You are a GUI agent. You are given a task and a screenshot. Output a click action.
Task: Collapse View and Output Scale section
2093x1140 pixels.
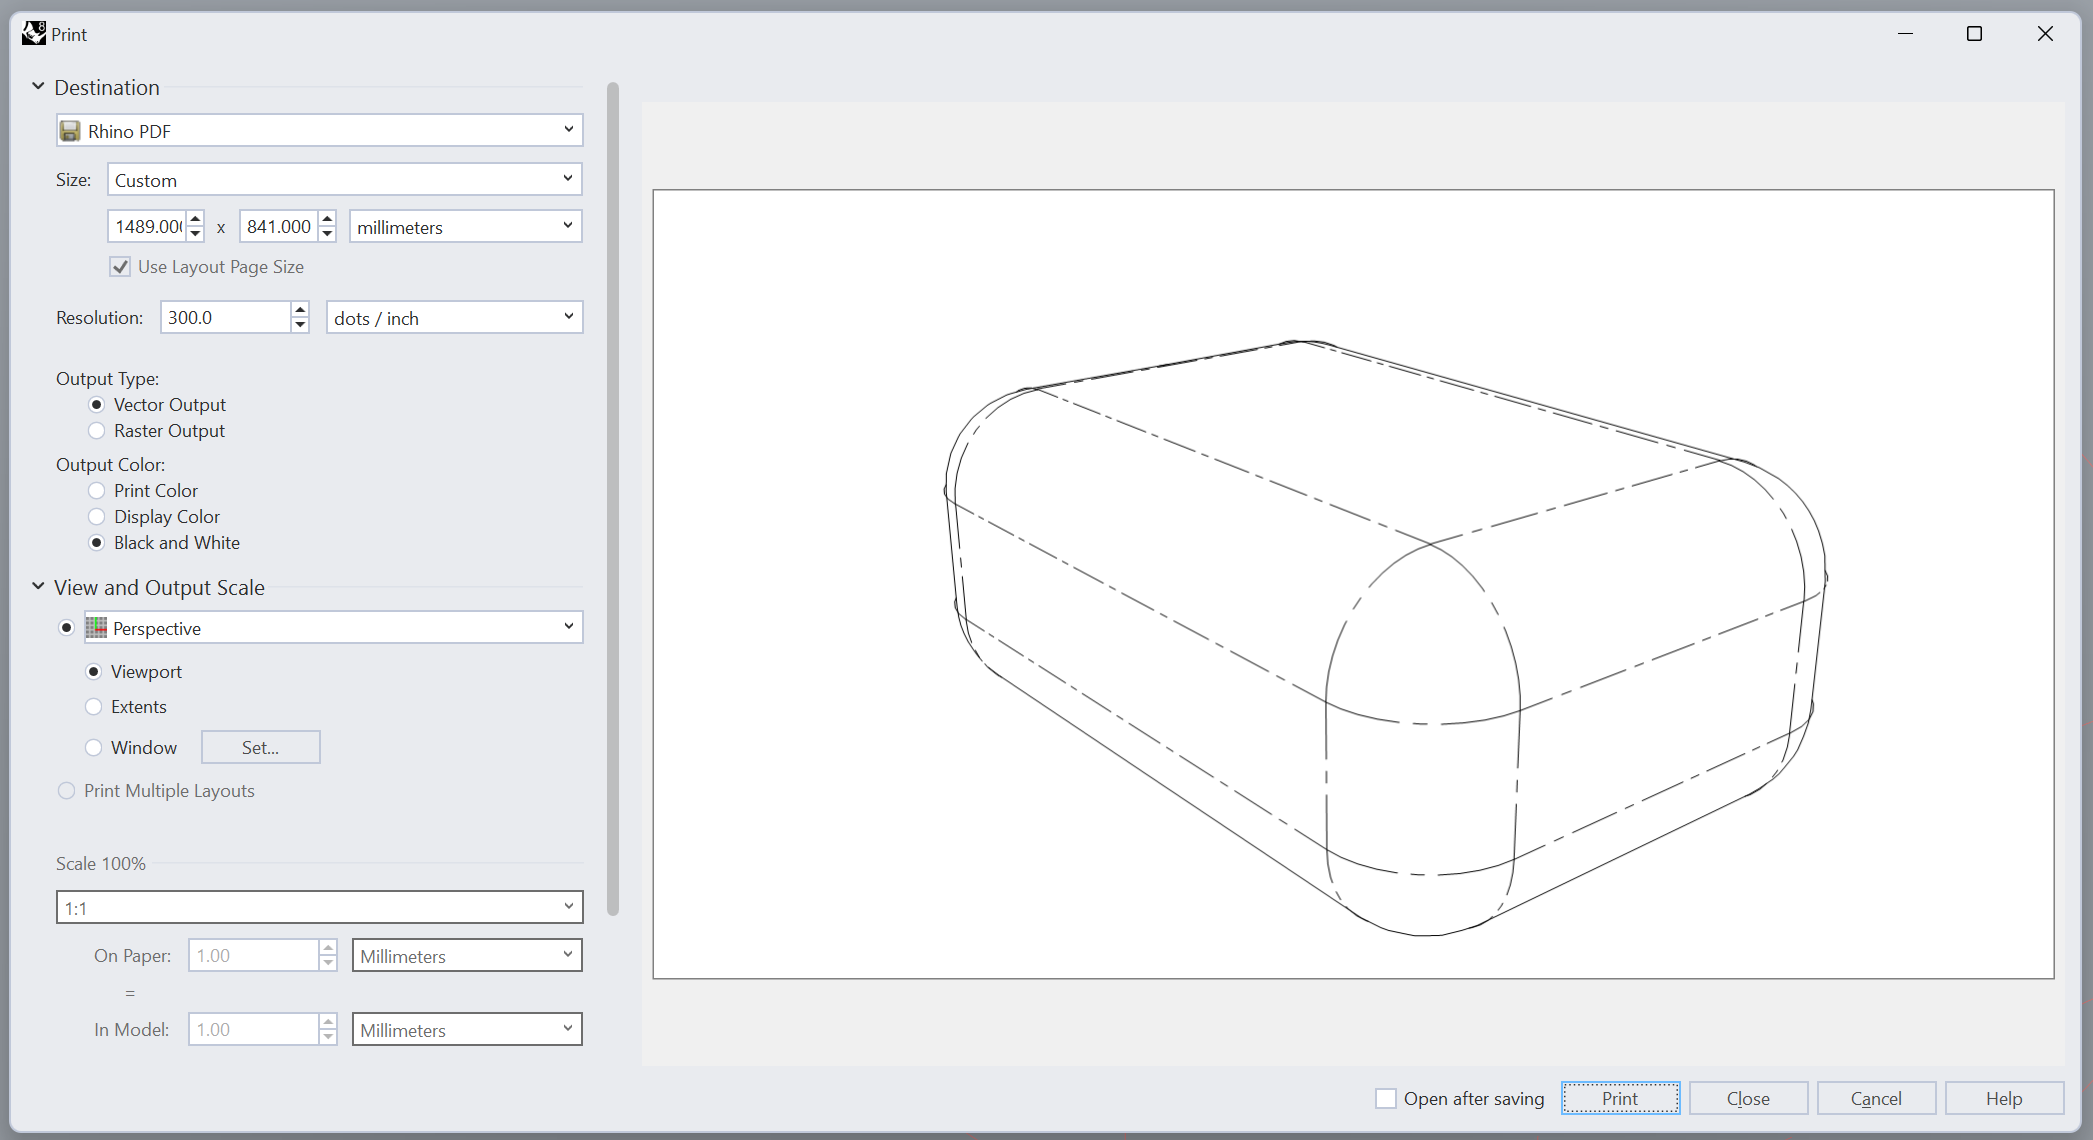pyautogui.click(x=38, y=587)
